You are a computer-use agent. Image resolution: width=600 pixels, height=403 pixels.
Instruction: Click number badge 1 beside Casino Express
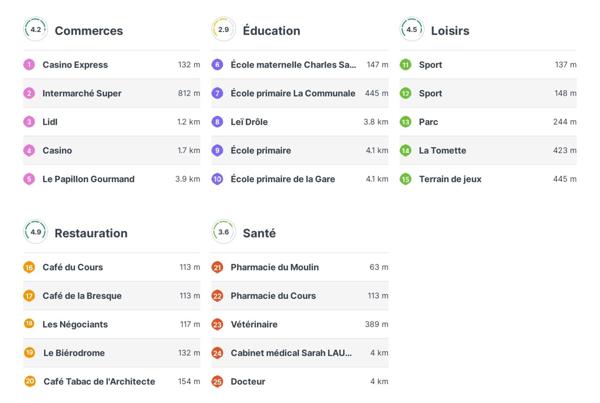(29, 65)
